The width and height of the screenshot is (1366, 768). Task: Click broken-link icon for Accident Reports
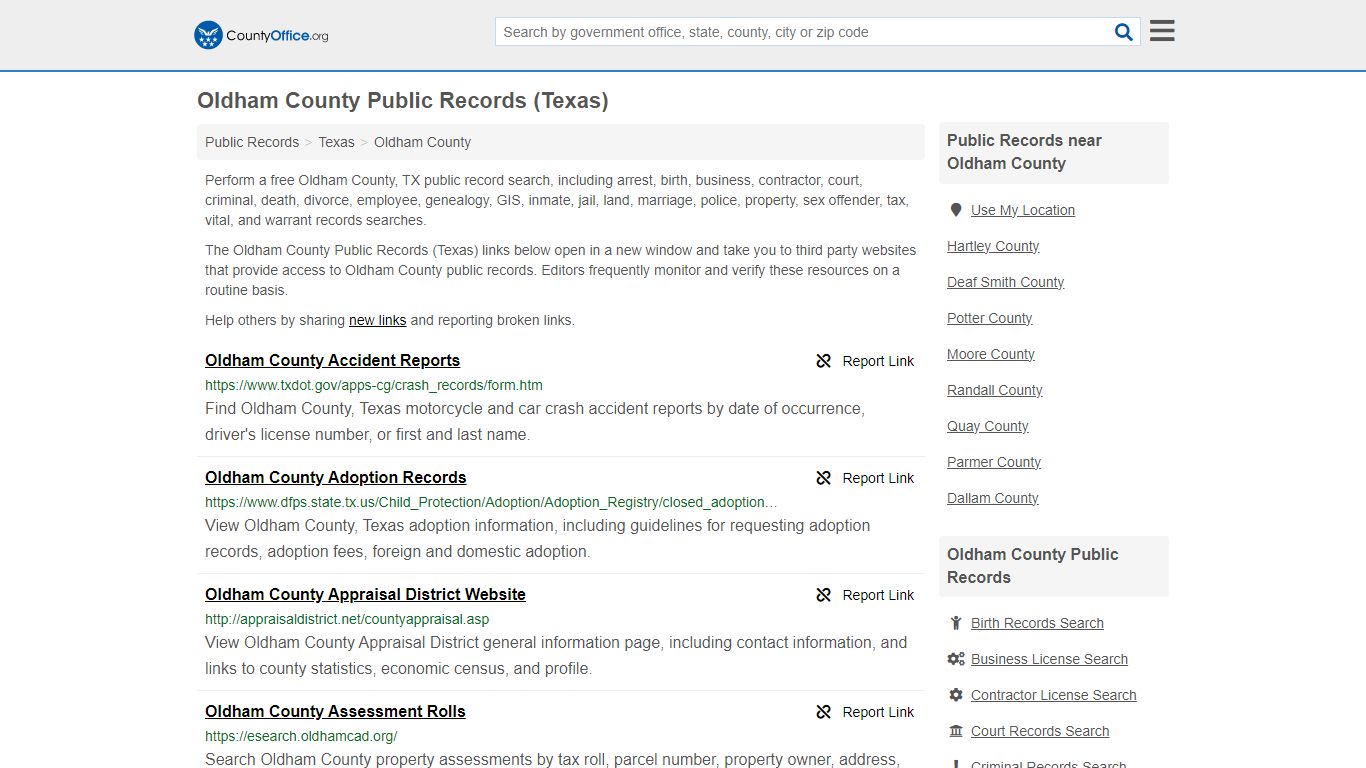(x=824, y=361)
